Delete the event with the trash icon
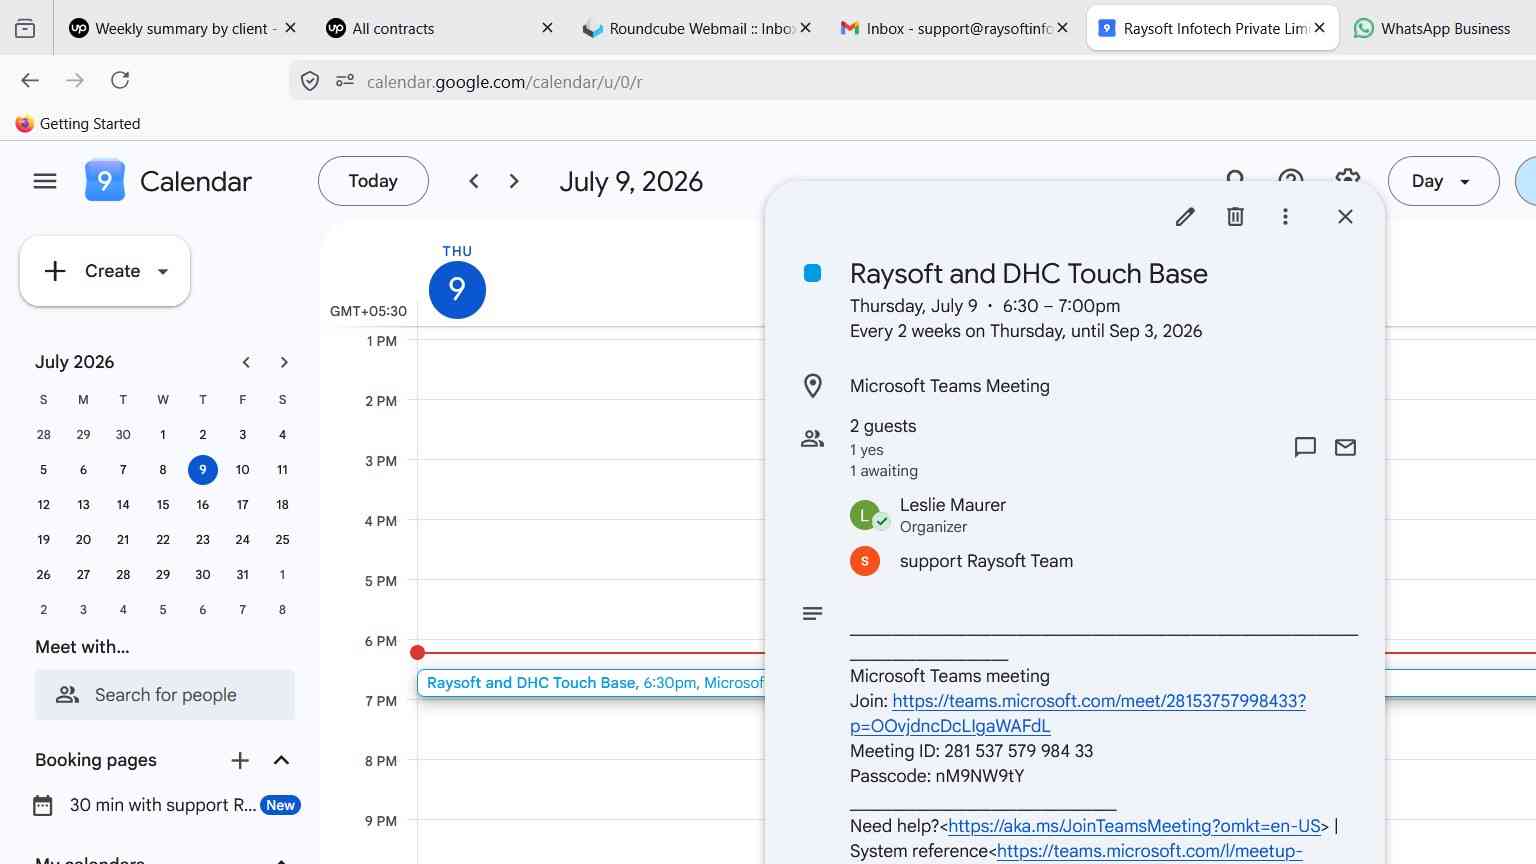 click(x=1235, y=217)
